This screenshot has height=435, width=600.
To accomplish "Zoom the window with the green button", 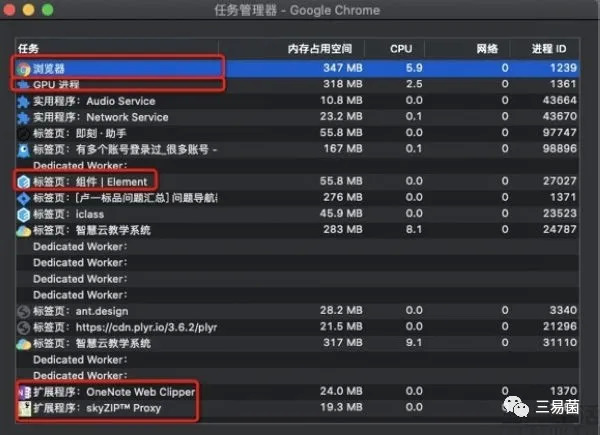I will tap(47, 10).
